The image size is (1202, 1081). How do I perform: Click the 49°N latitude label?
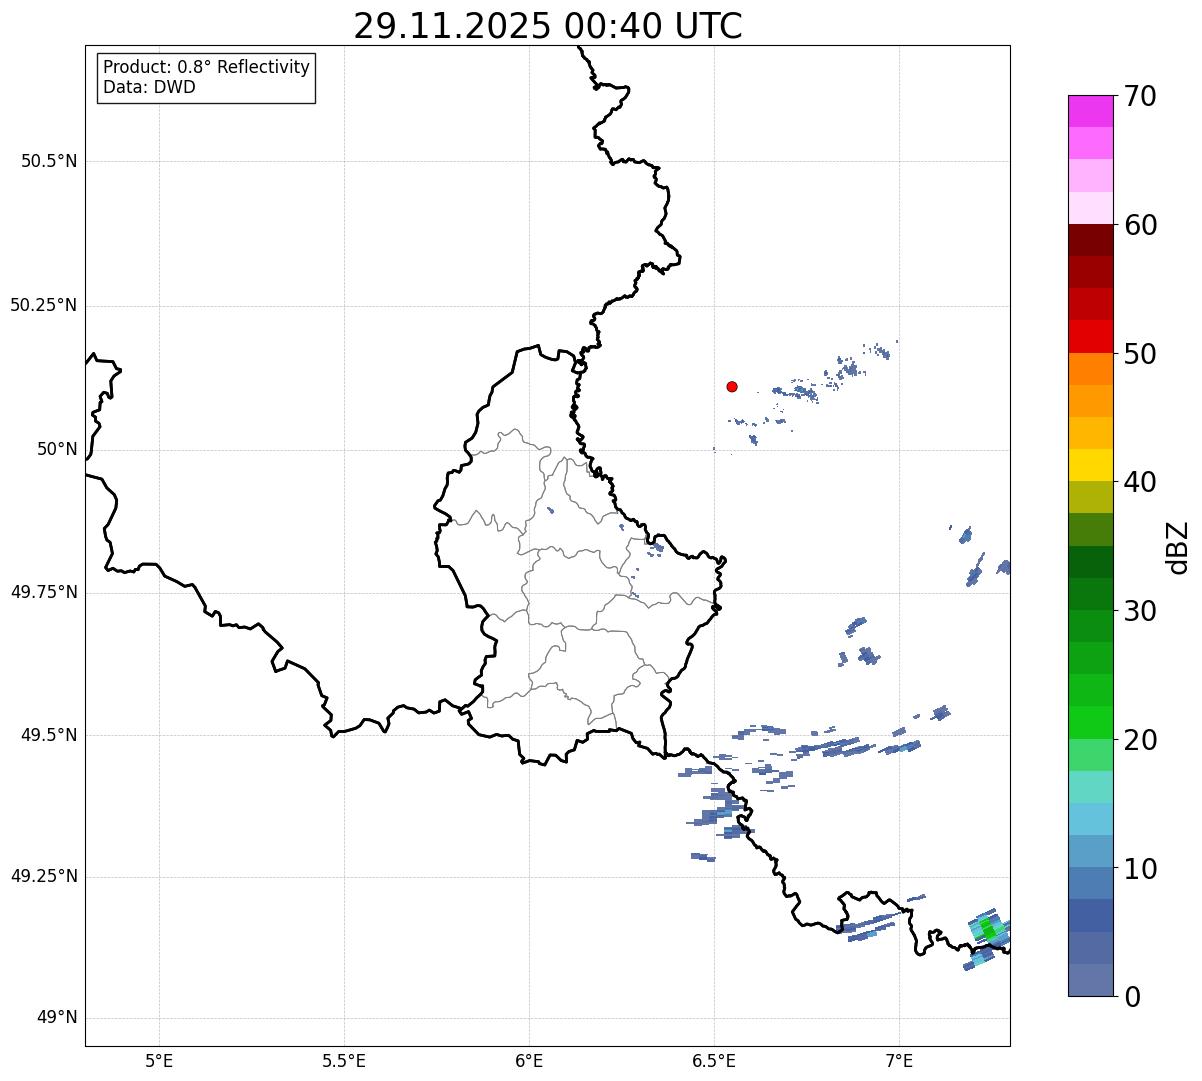[x=57, y=1018]
